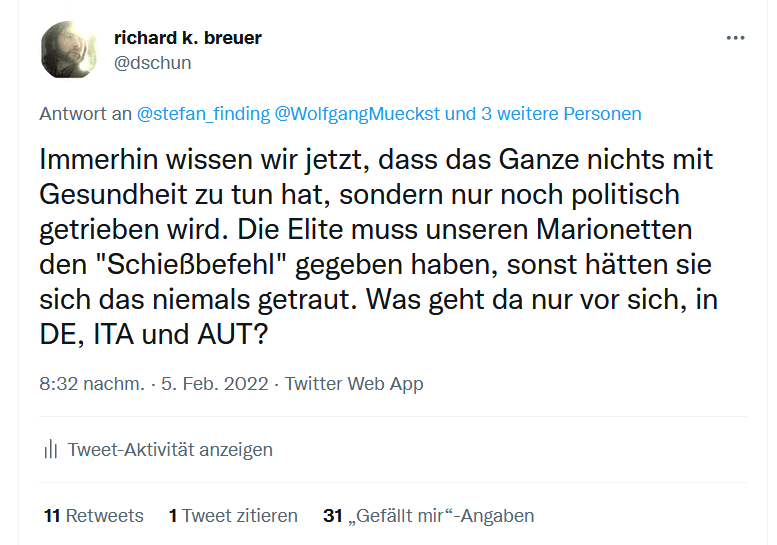Open the richard k. breuer display name

coord(188,38)
